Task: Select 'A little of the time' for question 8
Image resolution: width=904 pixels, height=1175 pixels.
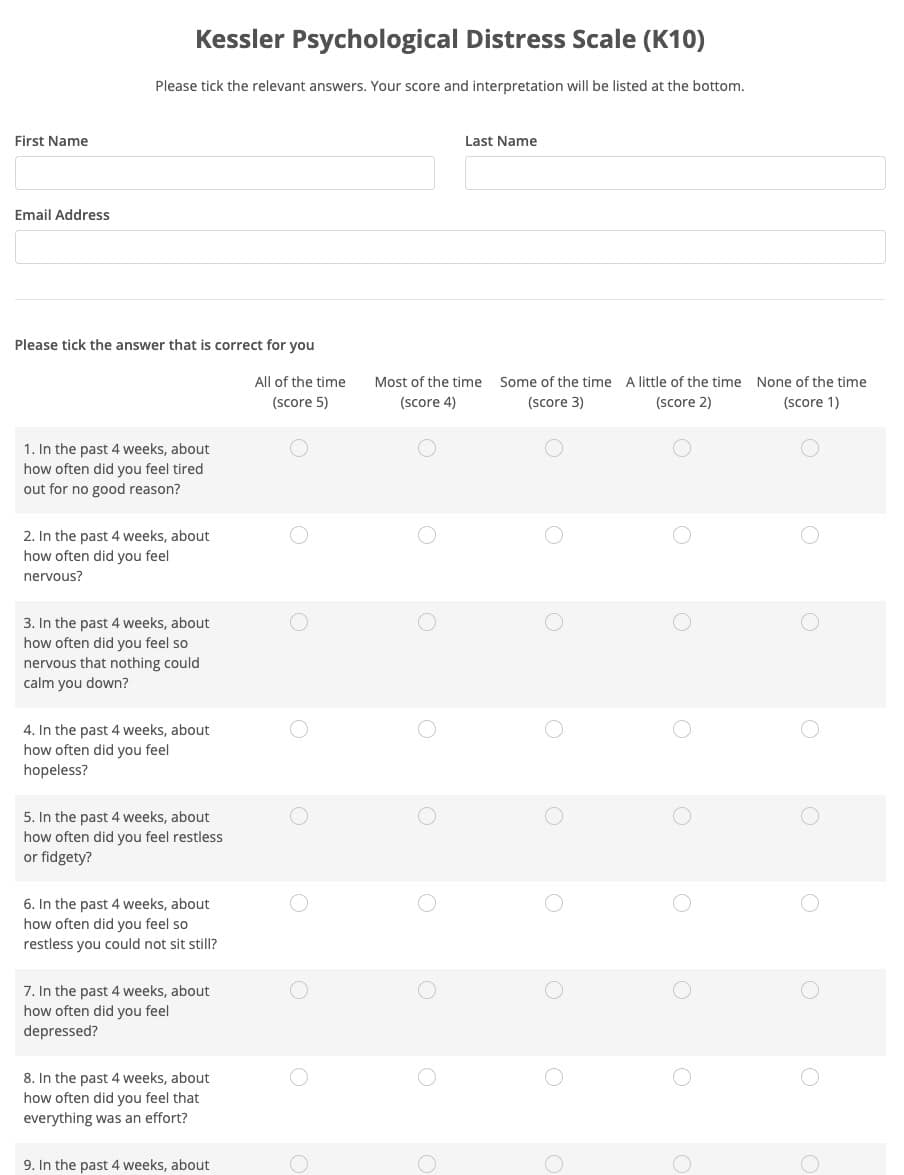Action: pyautogui.click(x=682, y=1077)
